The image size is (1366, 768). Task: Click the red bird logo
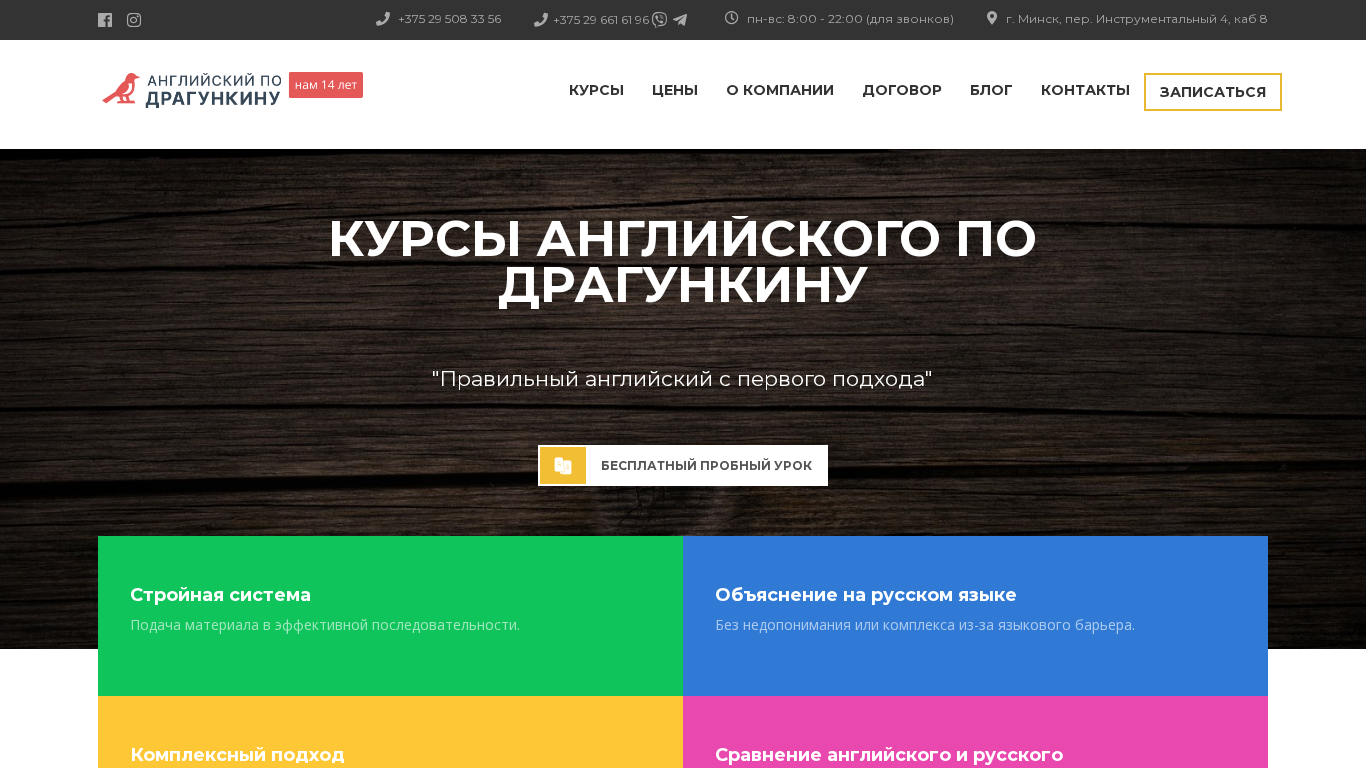(121, 89)
